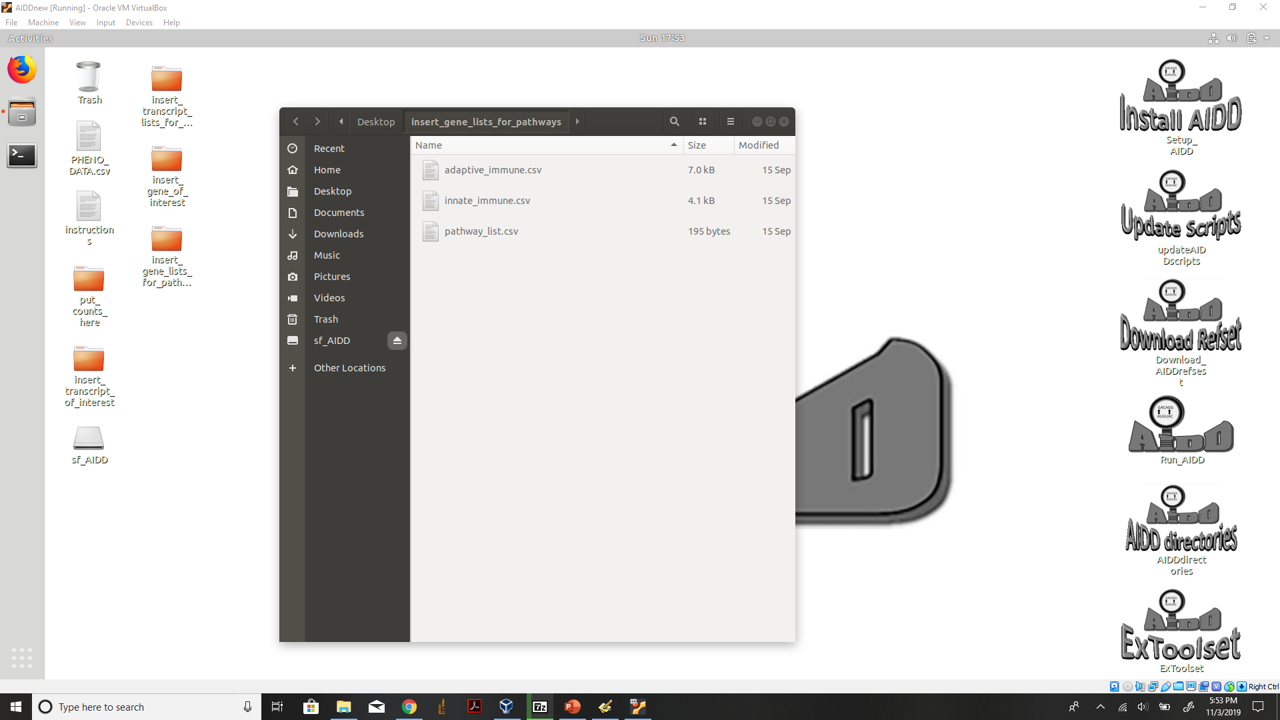Open the clock showing Sun 17:53
This screenshot has height=720, width=1280.
662,38
